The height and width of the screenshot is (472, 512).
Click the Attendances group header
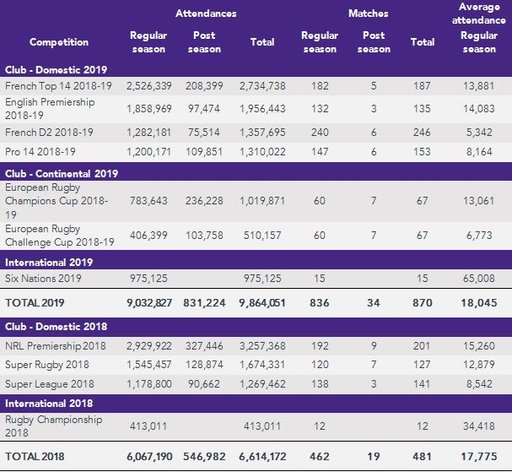tap(206, 13)
